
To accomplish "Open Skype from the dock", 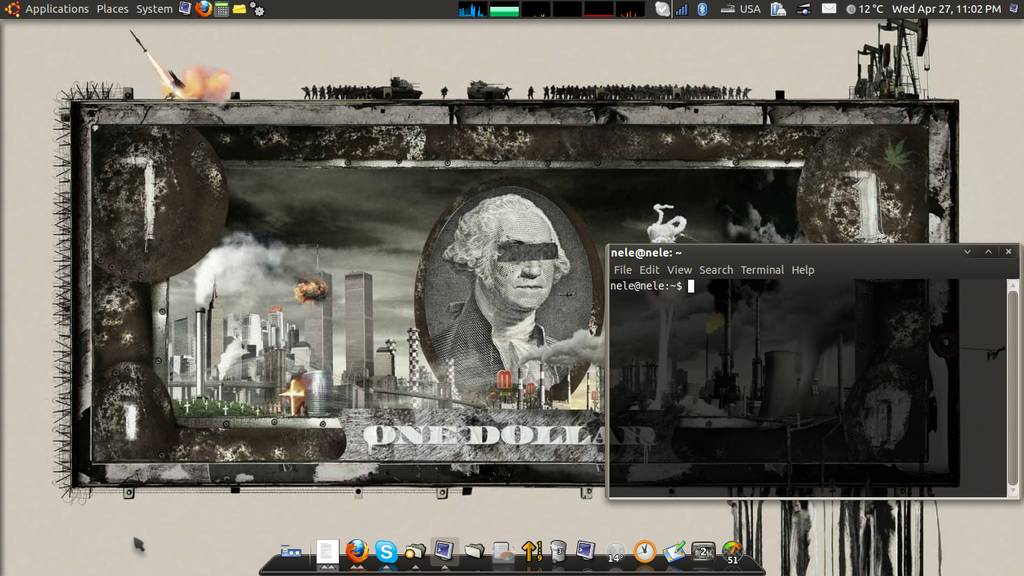I will tap(386, 552).
